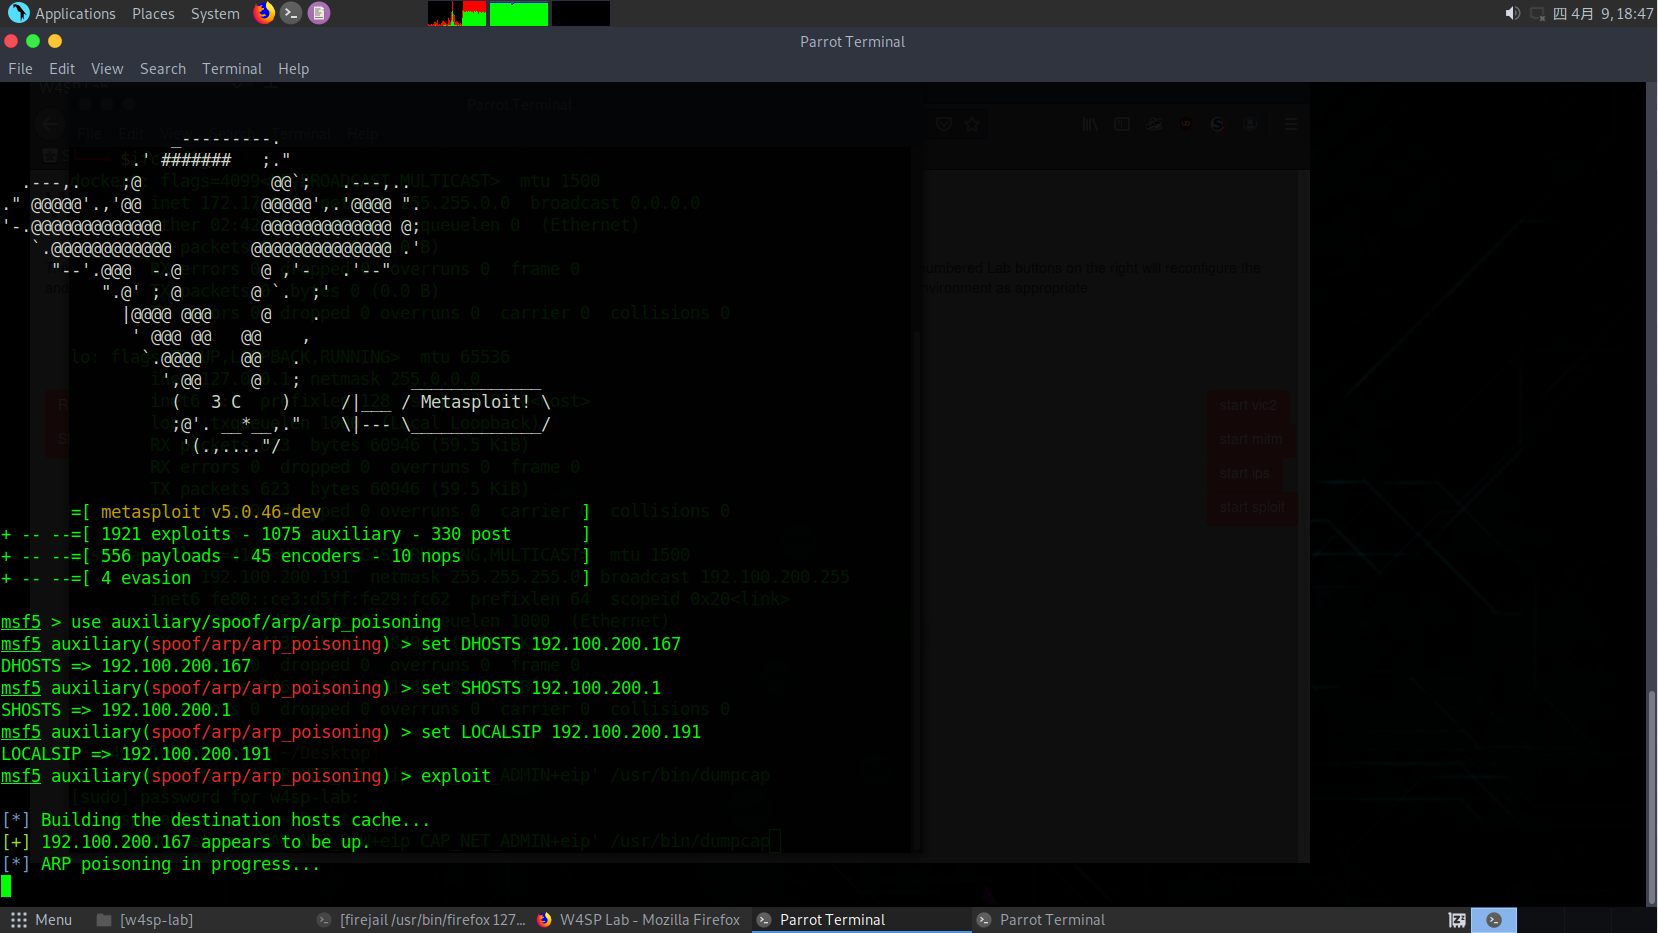1658x933 pixels.
Task: Open the Edit menu in terminal
Action: (x=62, y=69)
